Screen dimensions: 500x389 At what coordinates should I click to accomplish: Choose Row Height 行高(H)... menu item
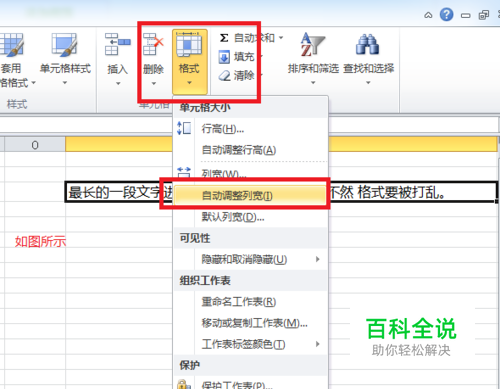251,129
